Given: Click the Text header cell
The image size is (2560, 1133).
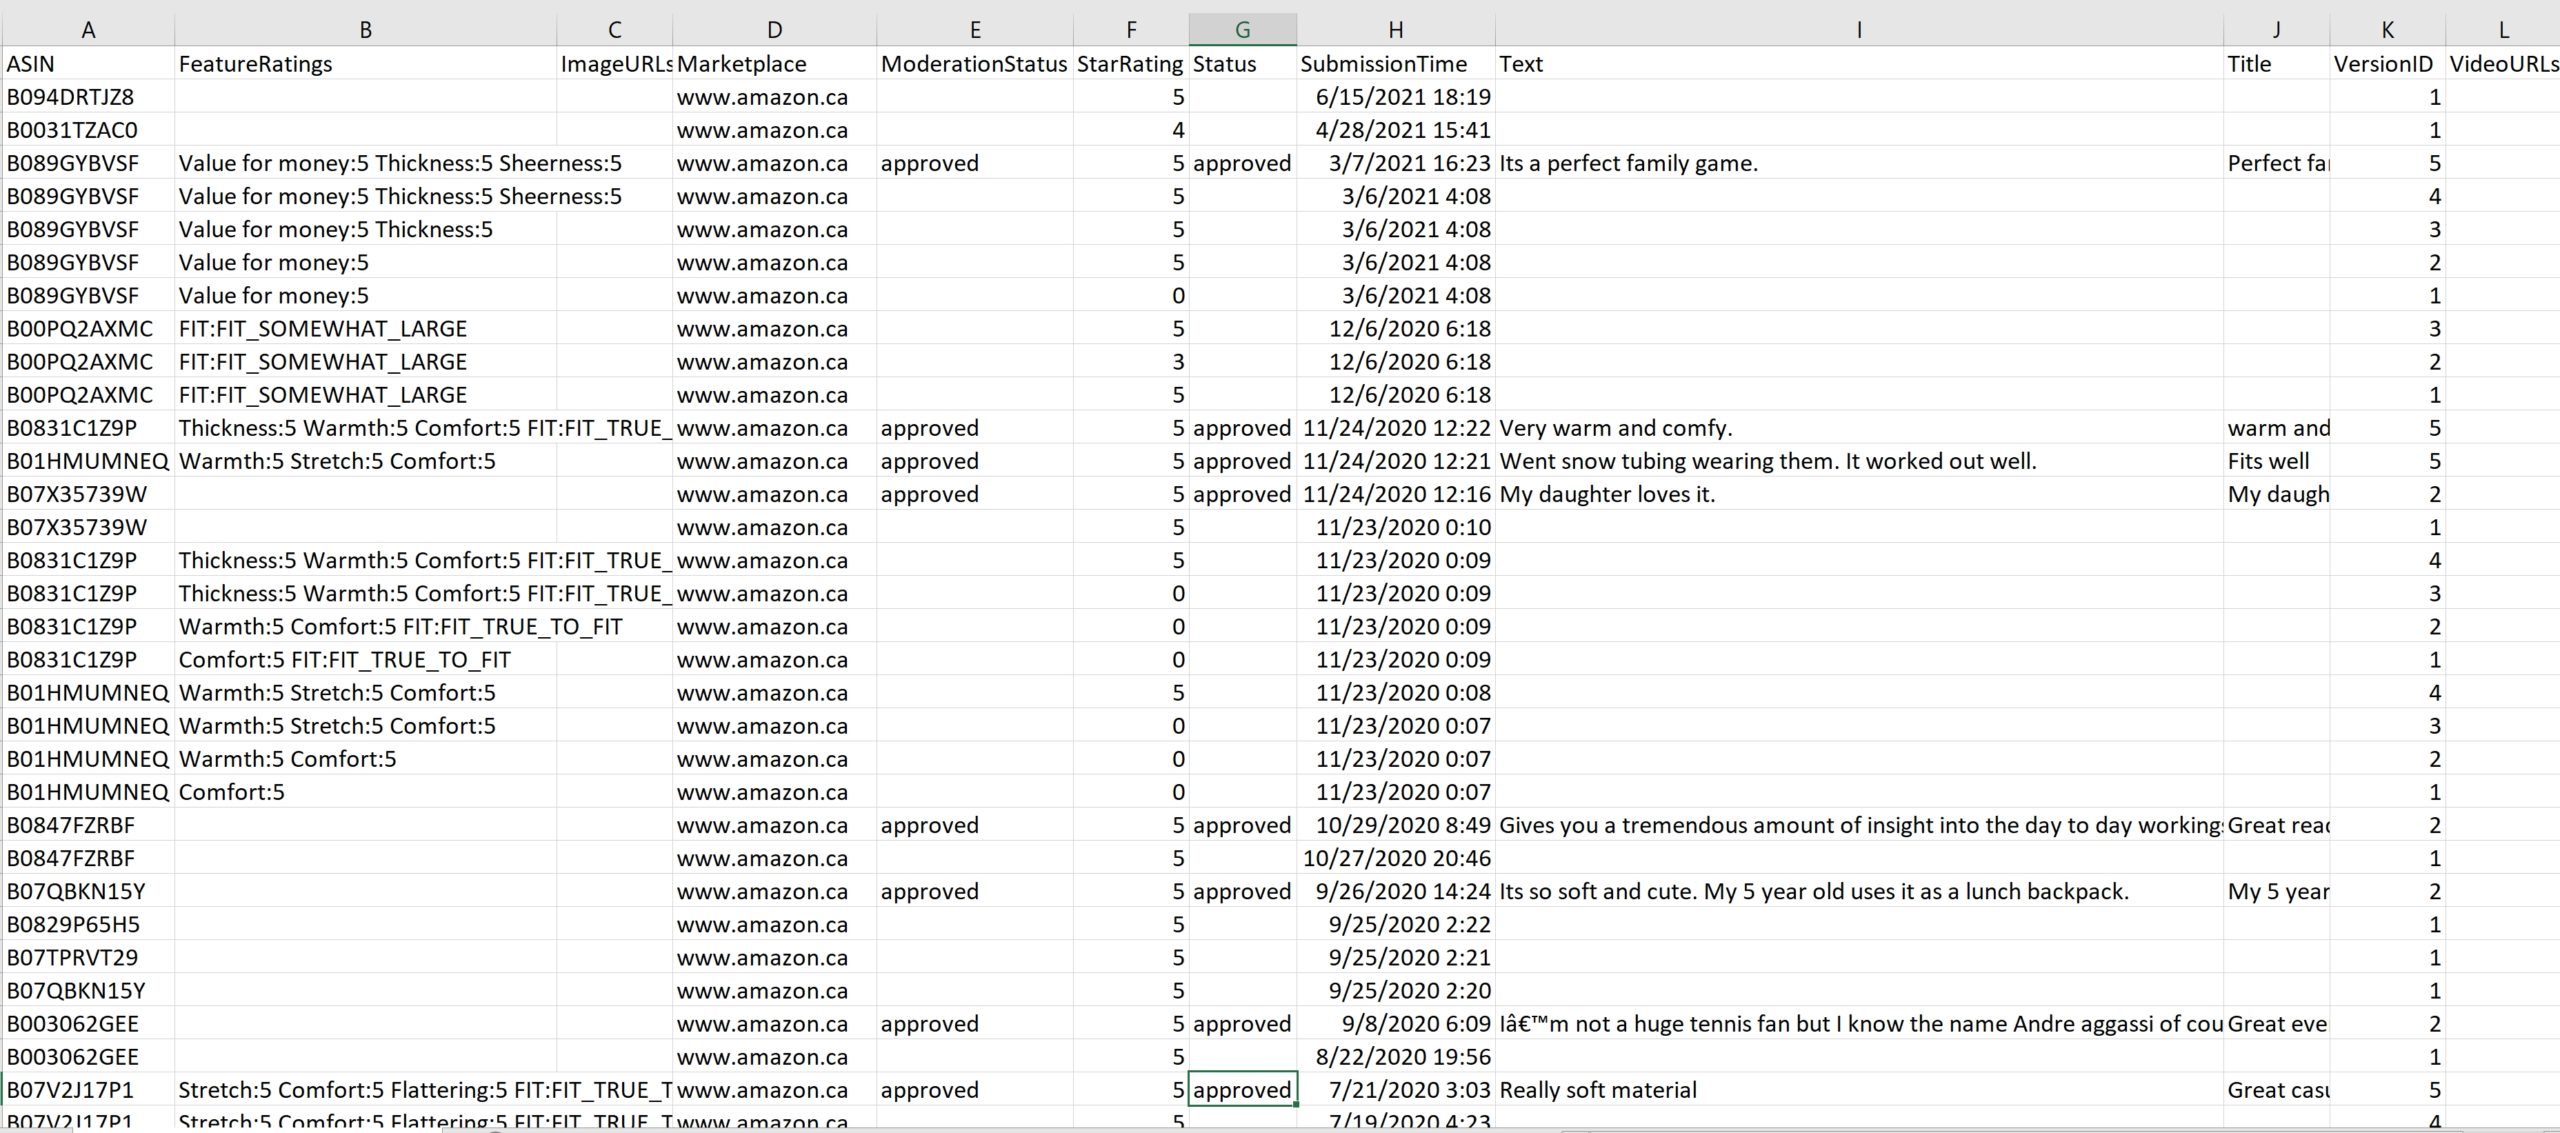Looking at the screenshot, I should point(1859,64).
